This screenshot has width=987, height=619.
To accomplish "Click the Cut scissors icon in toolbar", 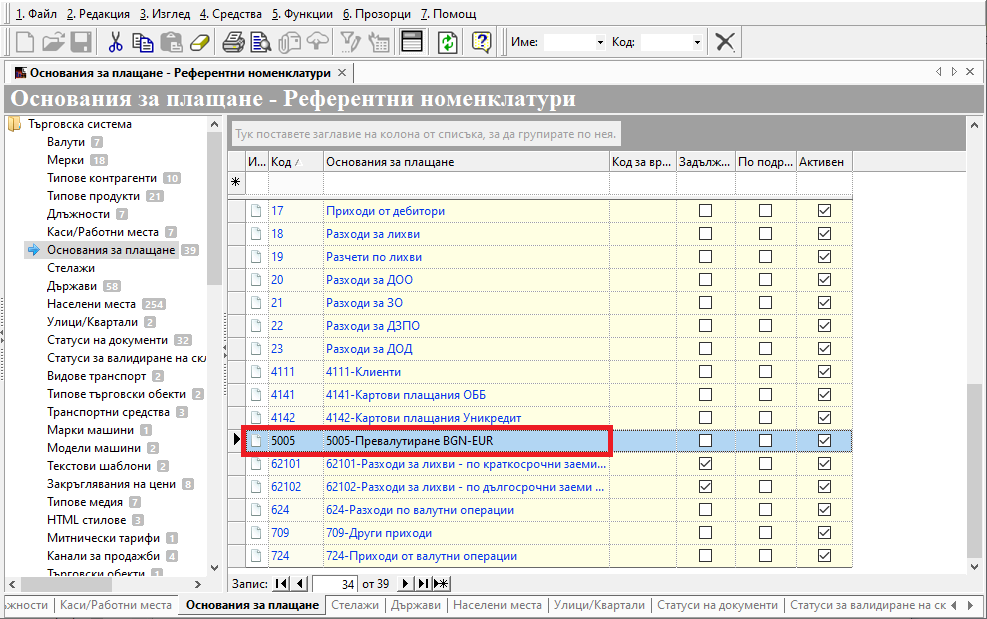I will coord(115,42).
